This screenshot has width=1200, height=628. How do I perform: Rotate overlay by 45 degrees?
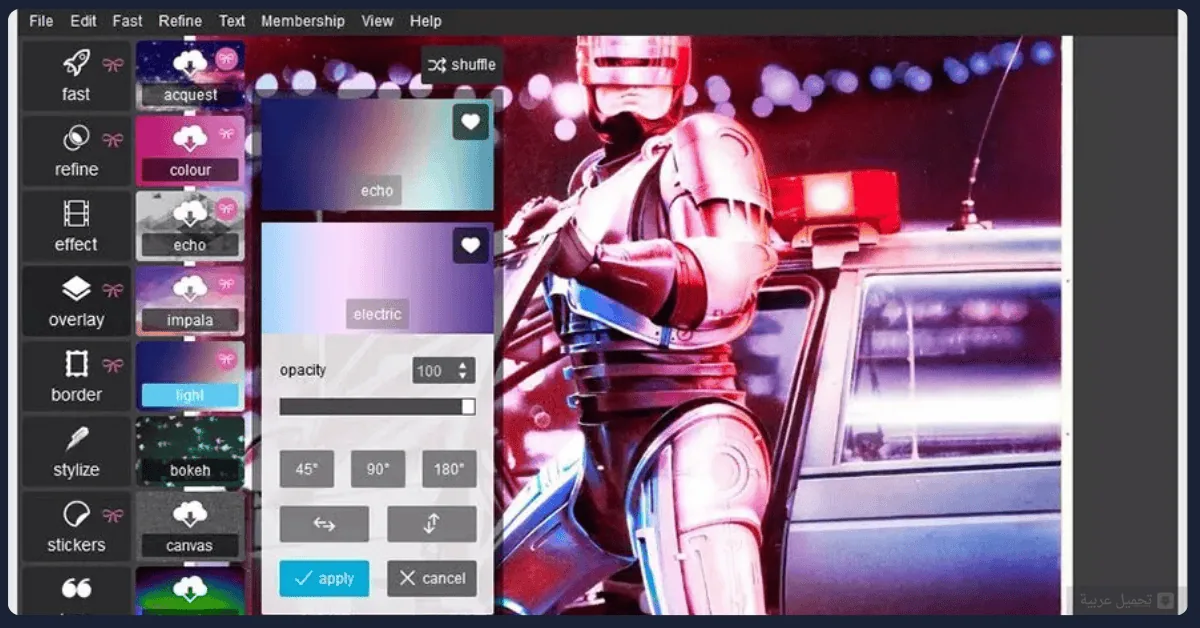click(x=307, y=469)
